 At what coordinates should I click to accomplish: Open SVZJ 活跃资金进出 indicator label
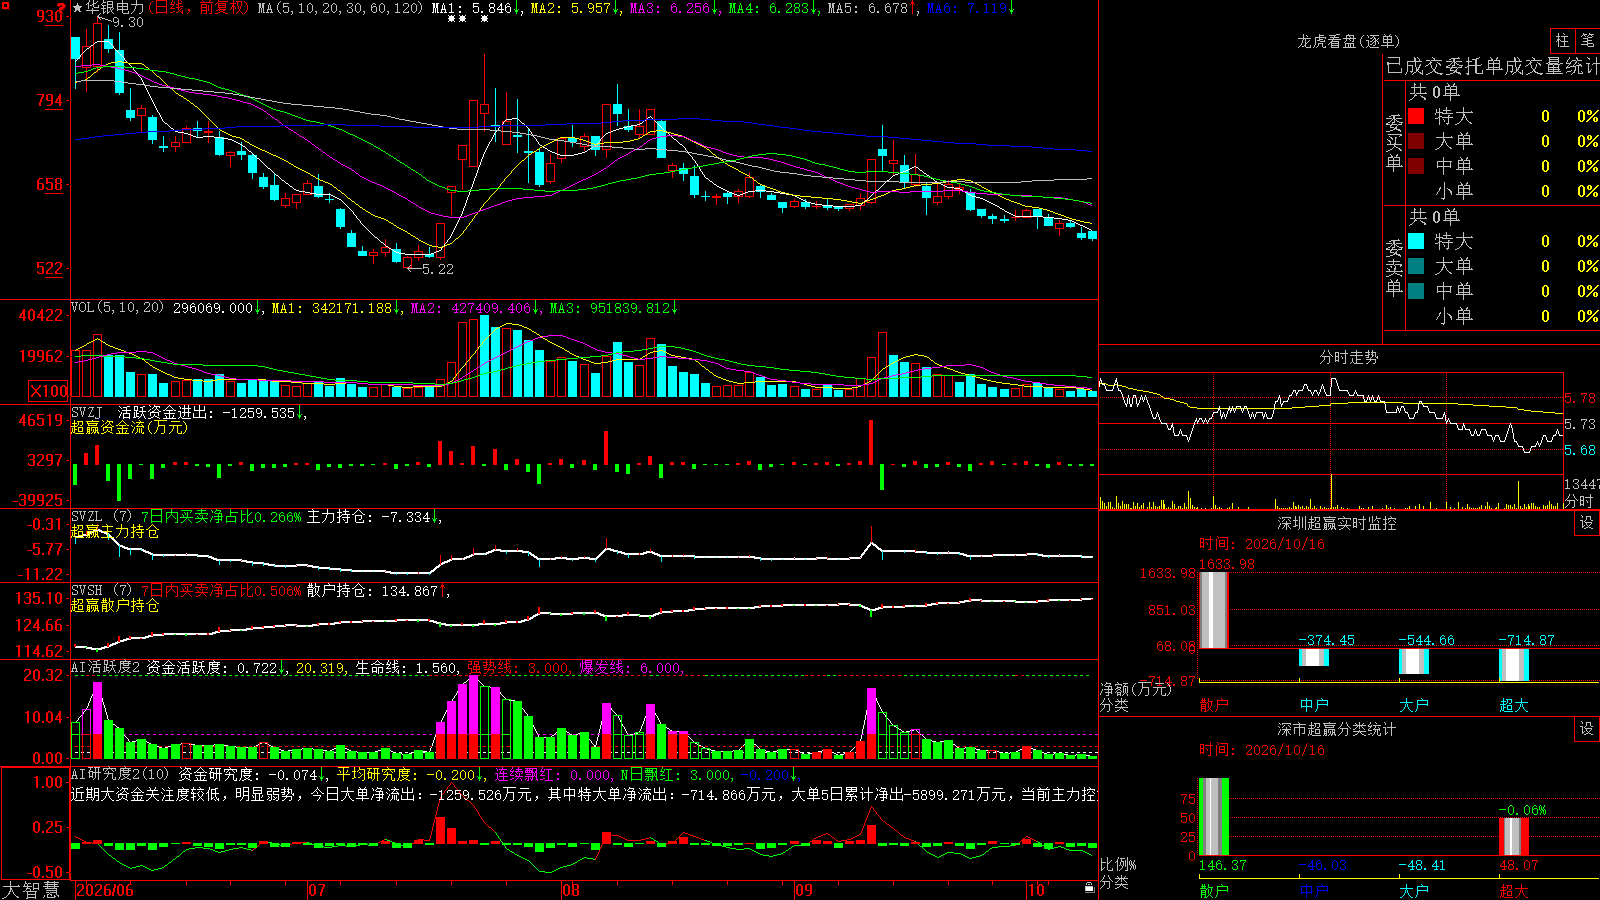pyautogui.click(x=141, y=412)
